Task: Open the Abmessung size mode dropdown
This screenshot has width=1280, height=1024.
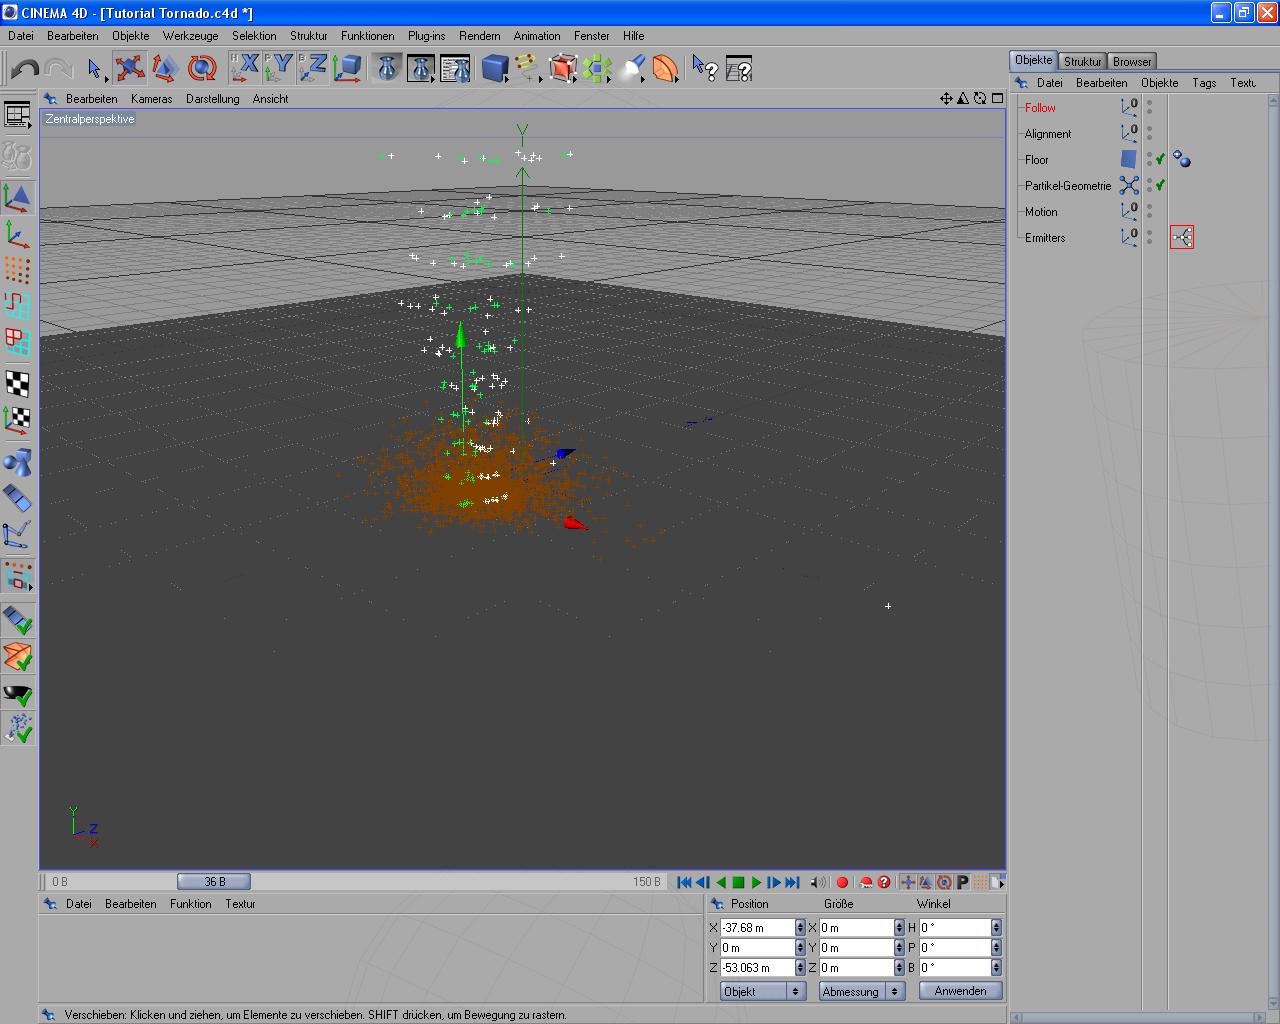Action: coord(861,991)
